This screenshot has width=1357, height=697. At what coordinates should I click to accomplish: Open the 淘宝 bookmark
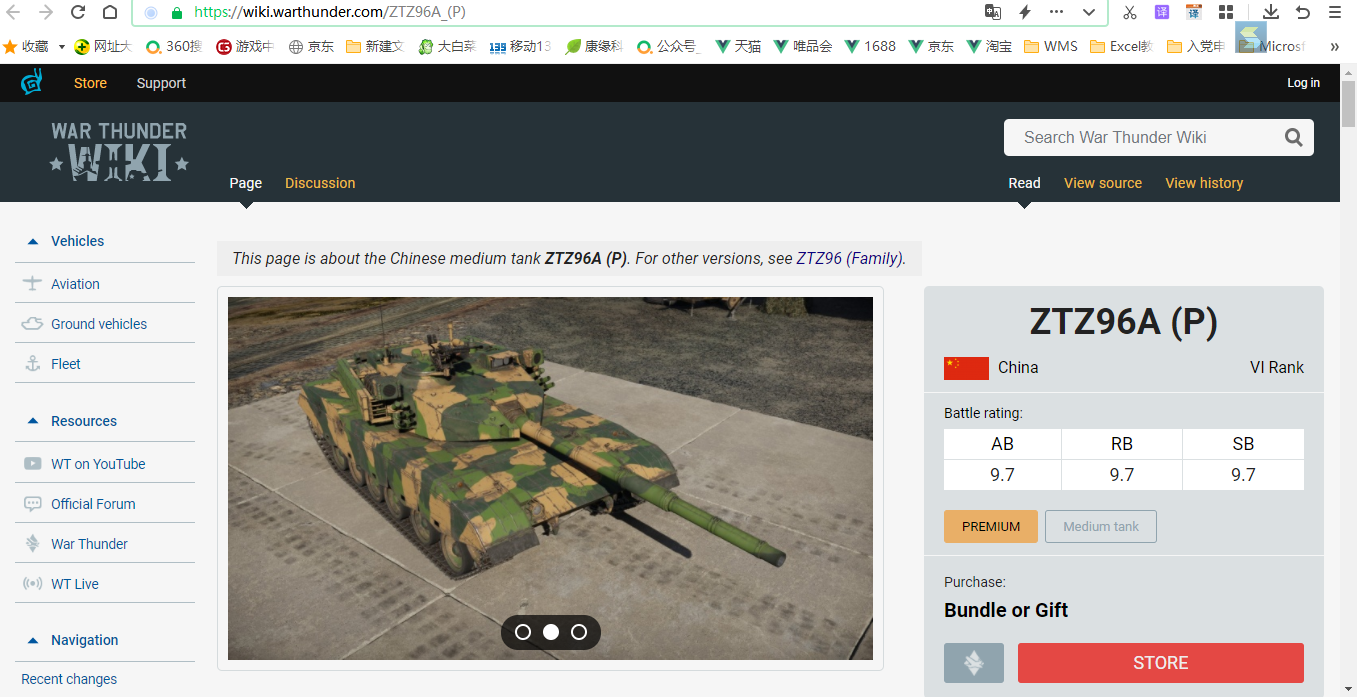(990, 46)
